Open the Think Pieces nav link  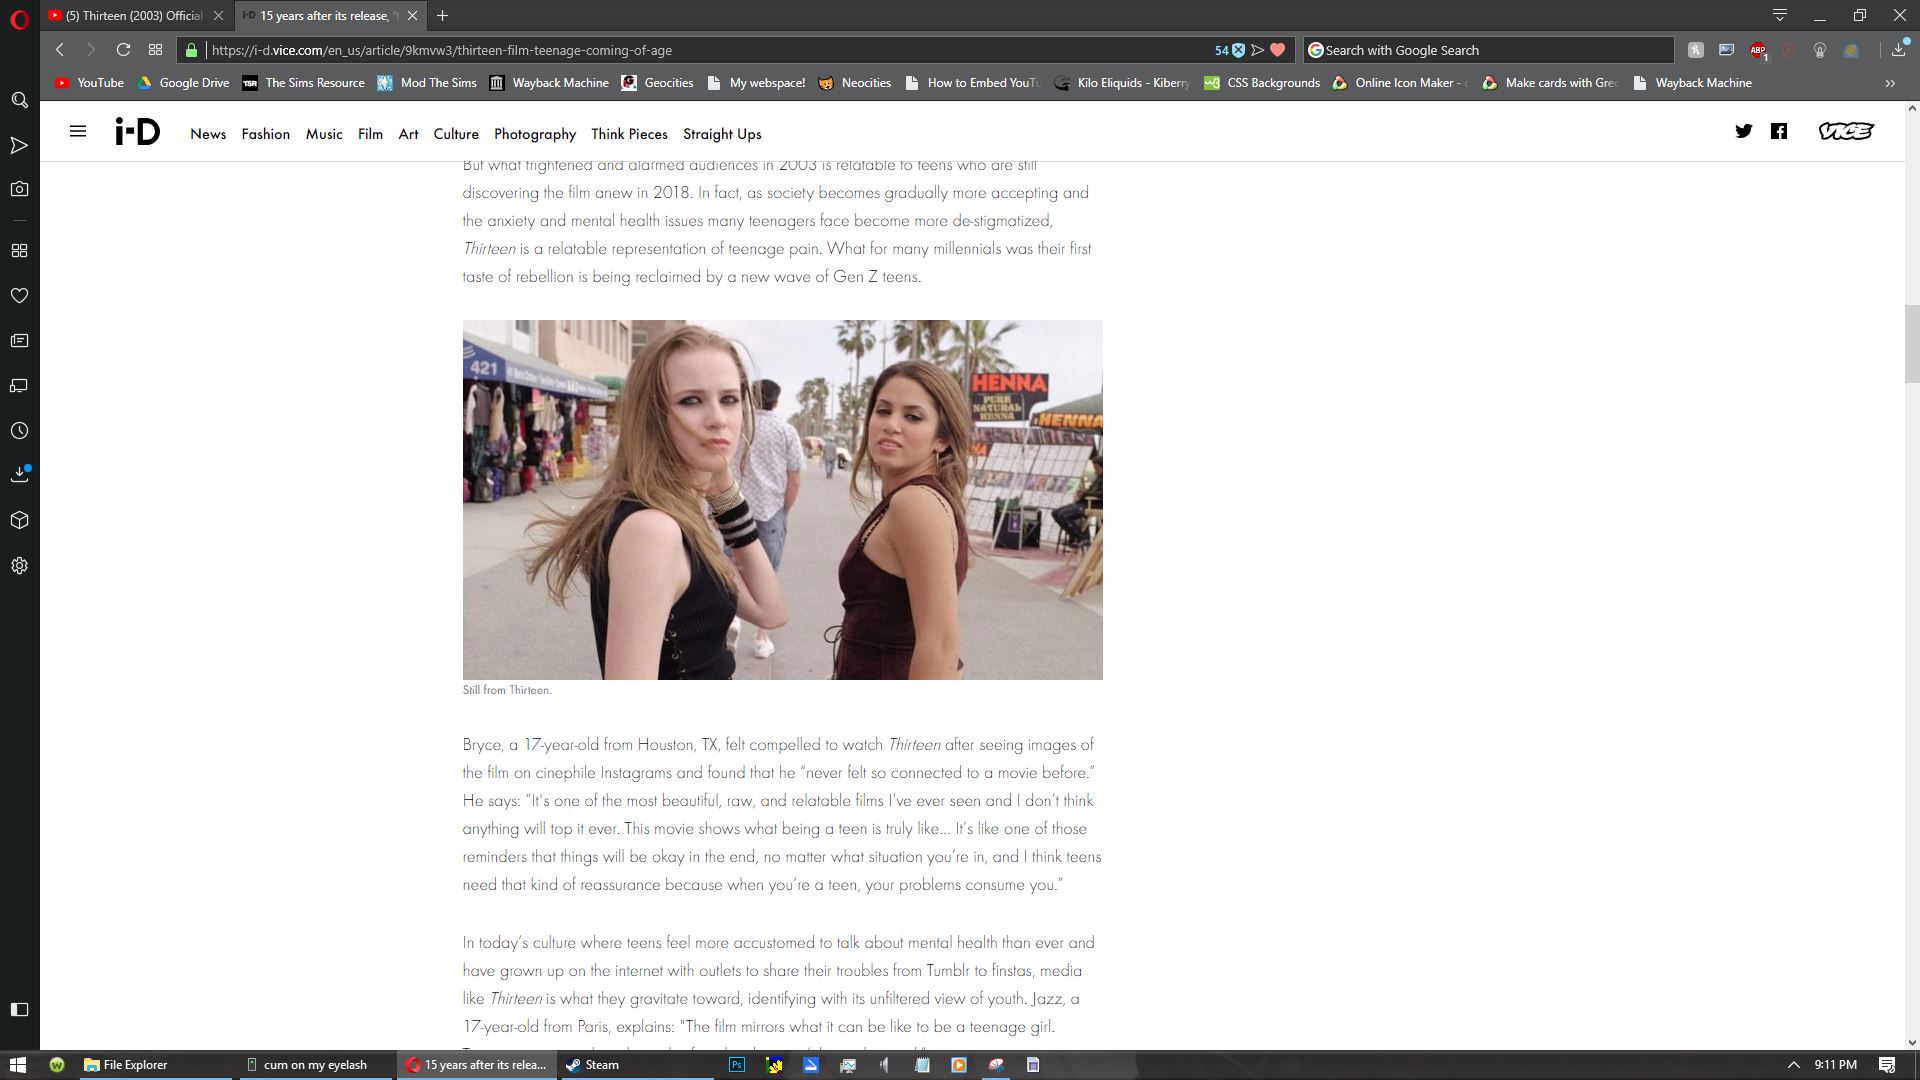pyautogui.click(x=628, y=134)
